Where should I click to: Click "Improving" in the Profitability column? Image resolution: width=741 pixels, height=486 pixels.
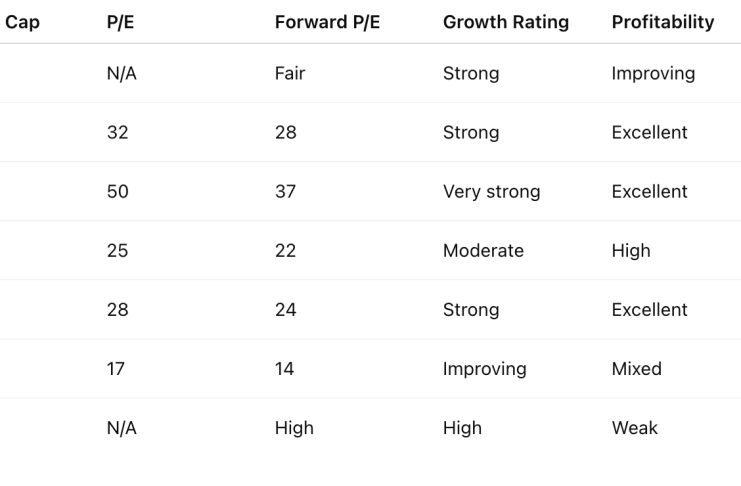652,74
